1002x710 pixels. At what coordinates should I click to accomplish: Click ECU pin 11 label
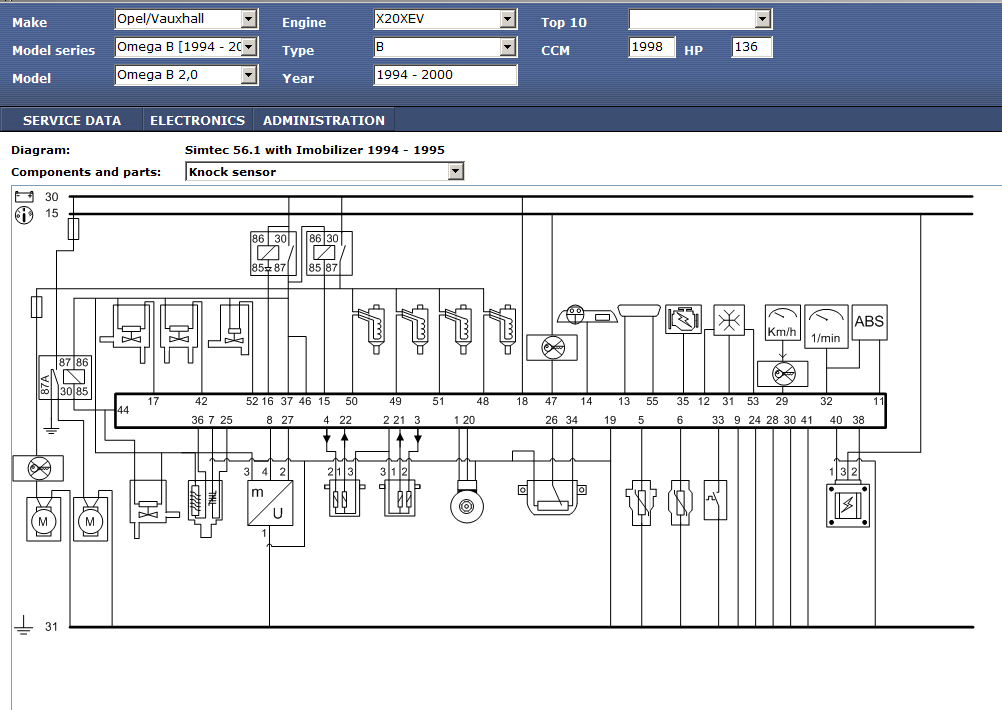pyautogui.click(x=878, y=401)
